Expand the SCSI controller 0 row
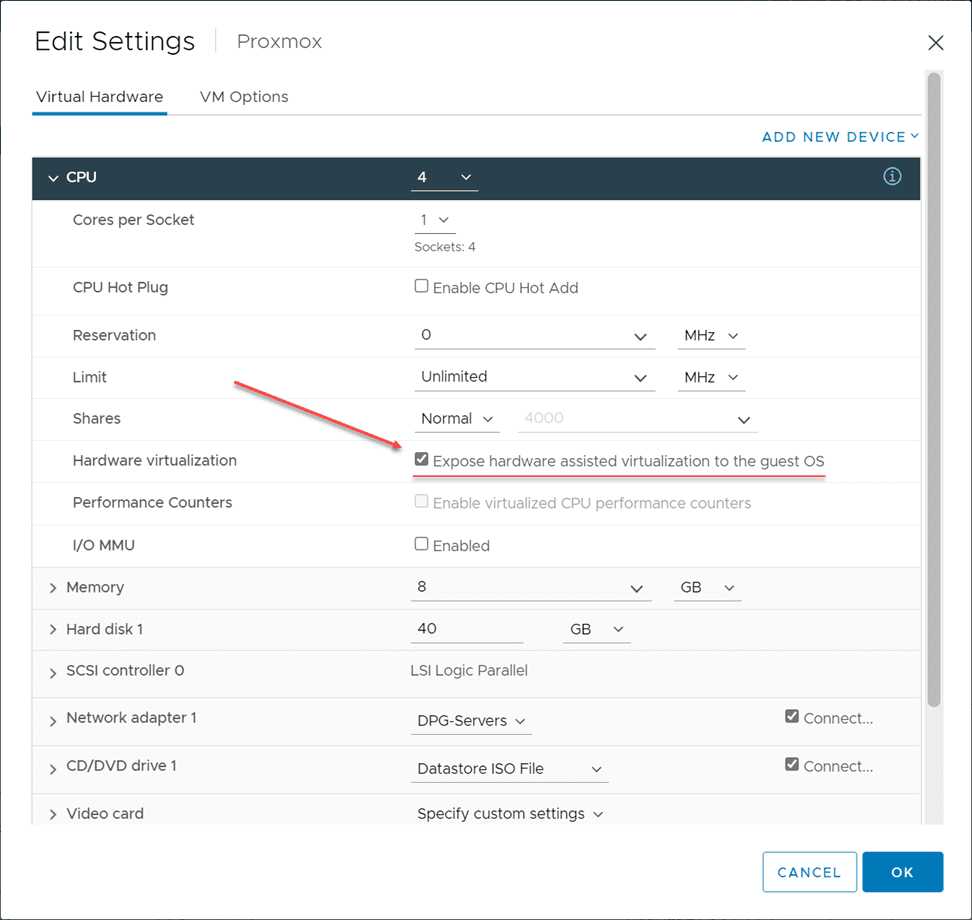972x920 pixels. click(x=53, y=672)
